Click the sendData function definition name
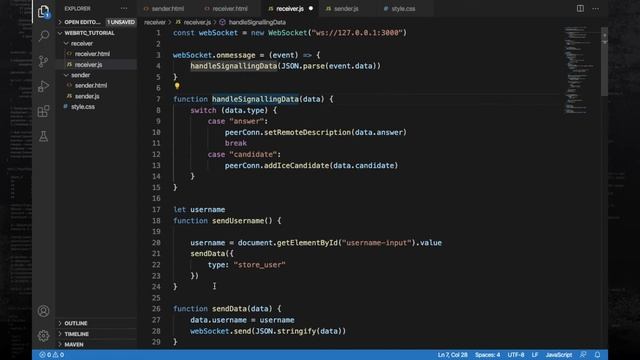Viewport: 640px width, 360px height. pyautogui.click(x=229, y=309)
